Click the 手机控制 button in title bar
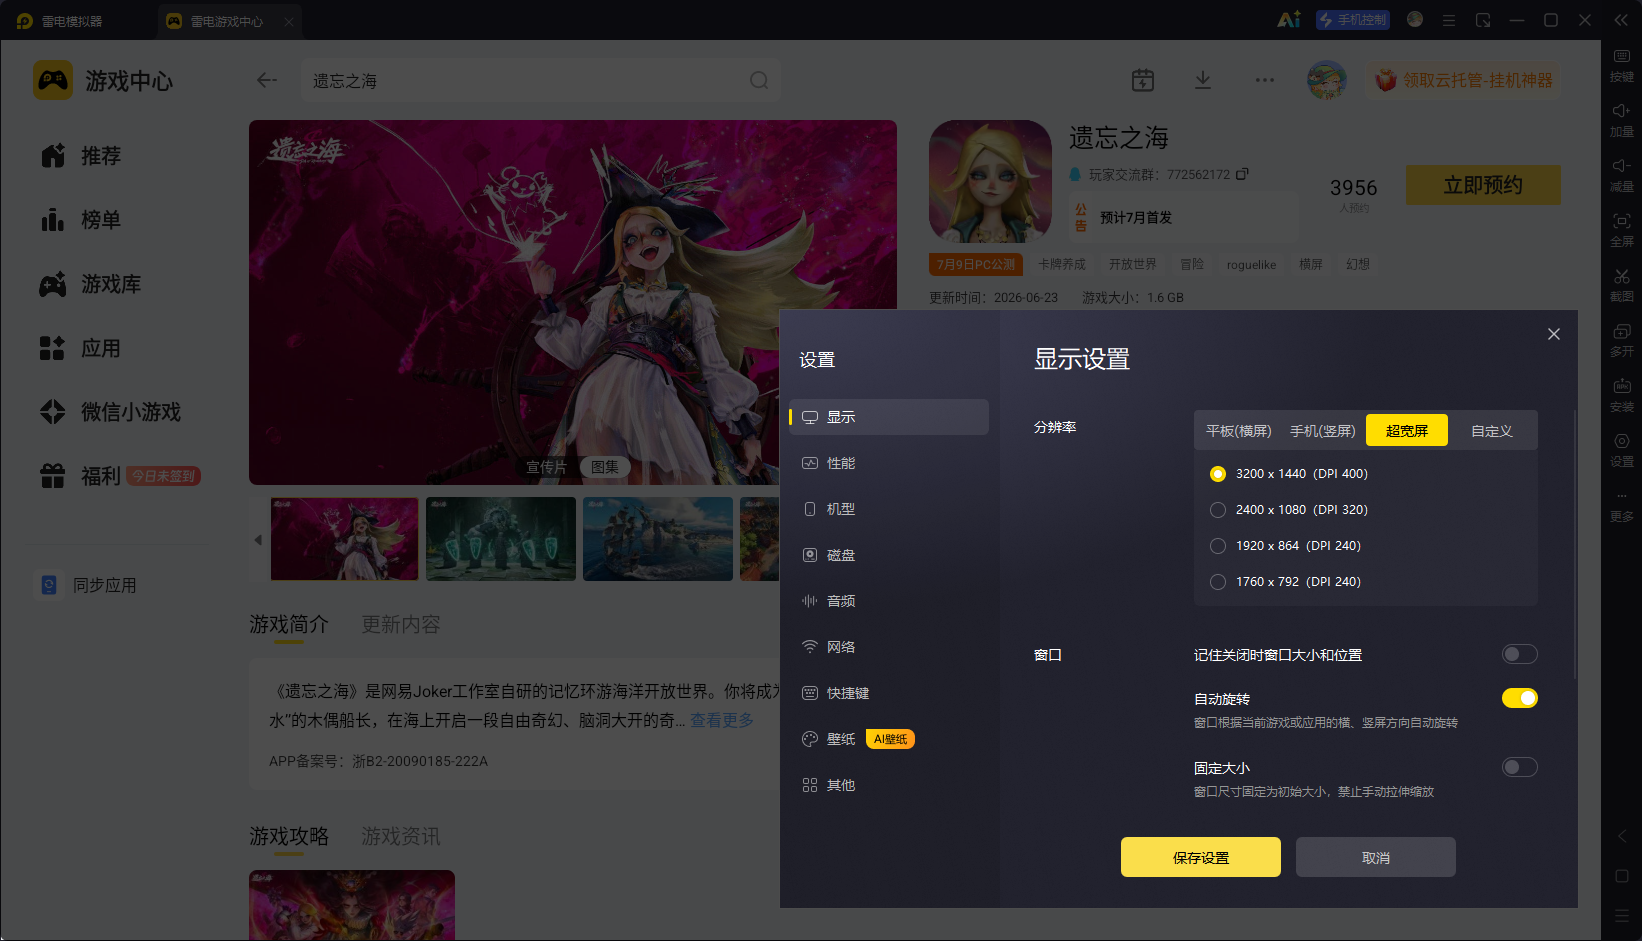The width and height of the screenshot is (1642, 941). [x=1353, y=20]
